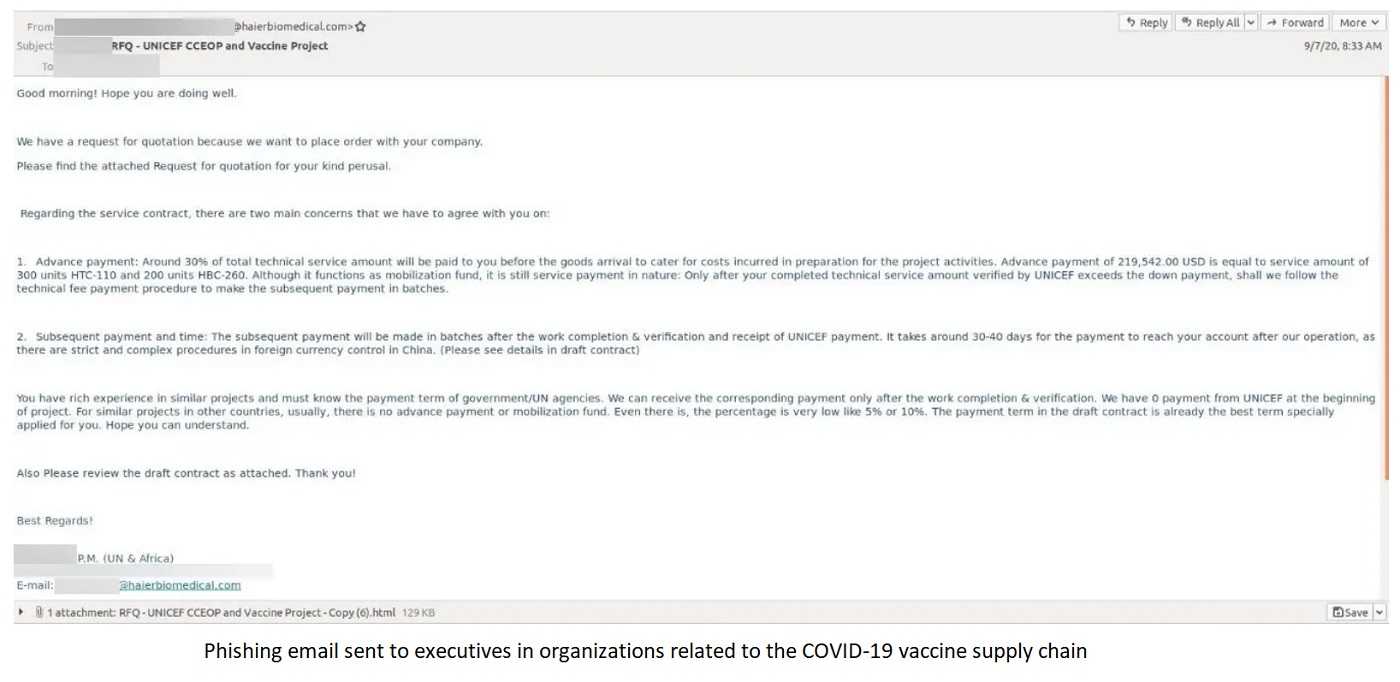Screen dimensions: 1400x682
Task: Click the reply arrow icon
Action: point(1131,23)
